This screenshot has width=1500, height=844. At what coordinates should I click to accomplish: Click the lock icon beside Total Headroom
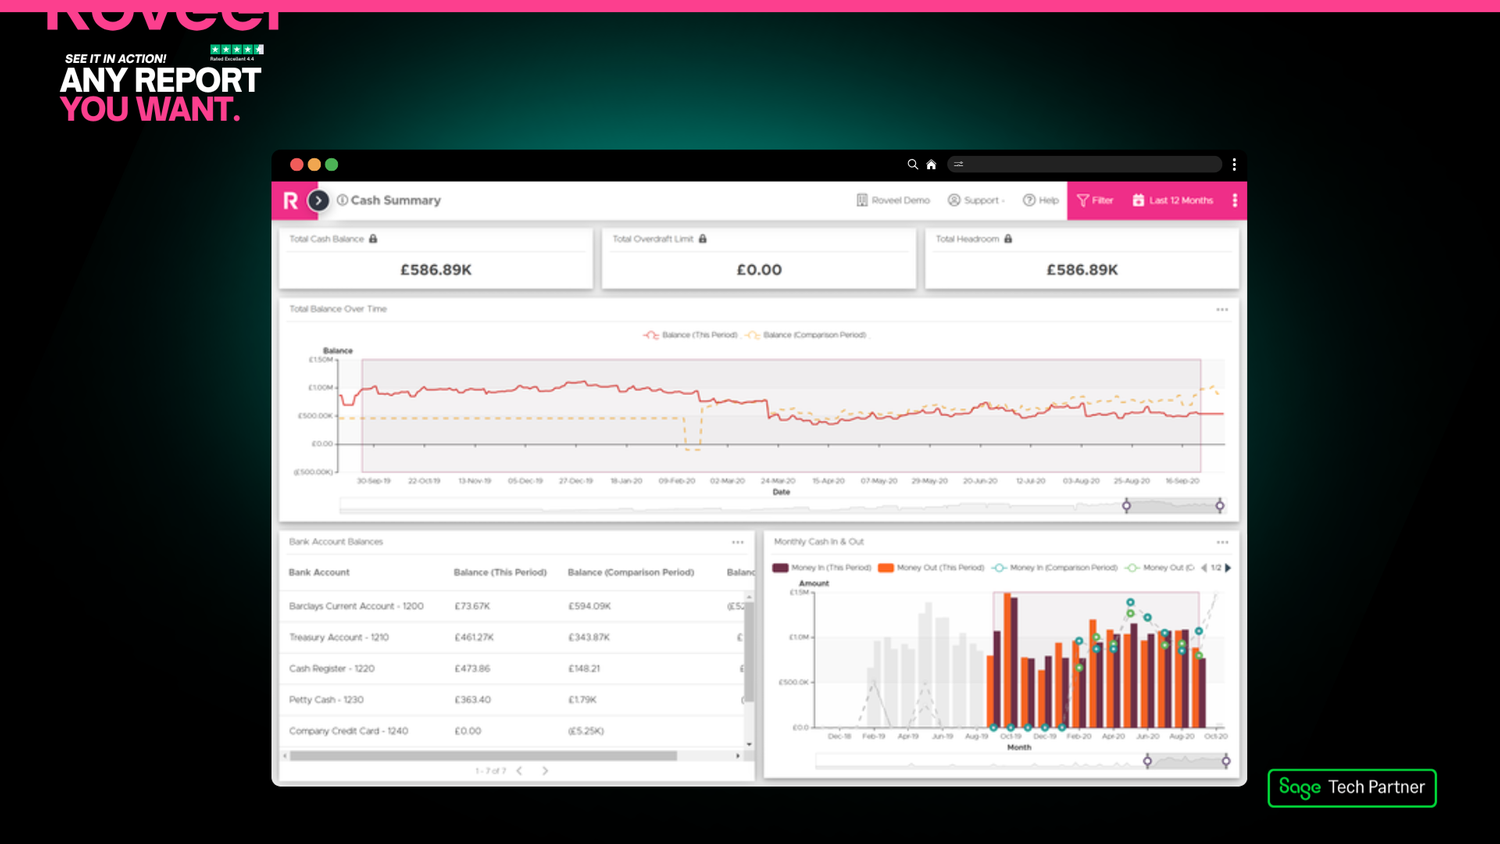(1008, 239)
